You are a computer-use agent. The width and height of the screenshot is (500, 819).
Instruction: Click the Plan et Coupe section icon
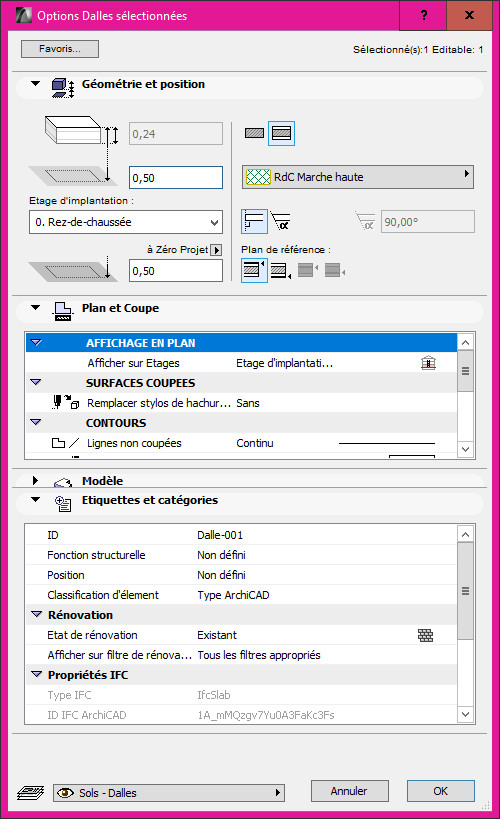(63, 311)
